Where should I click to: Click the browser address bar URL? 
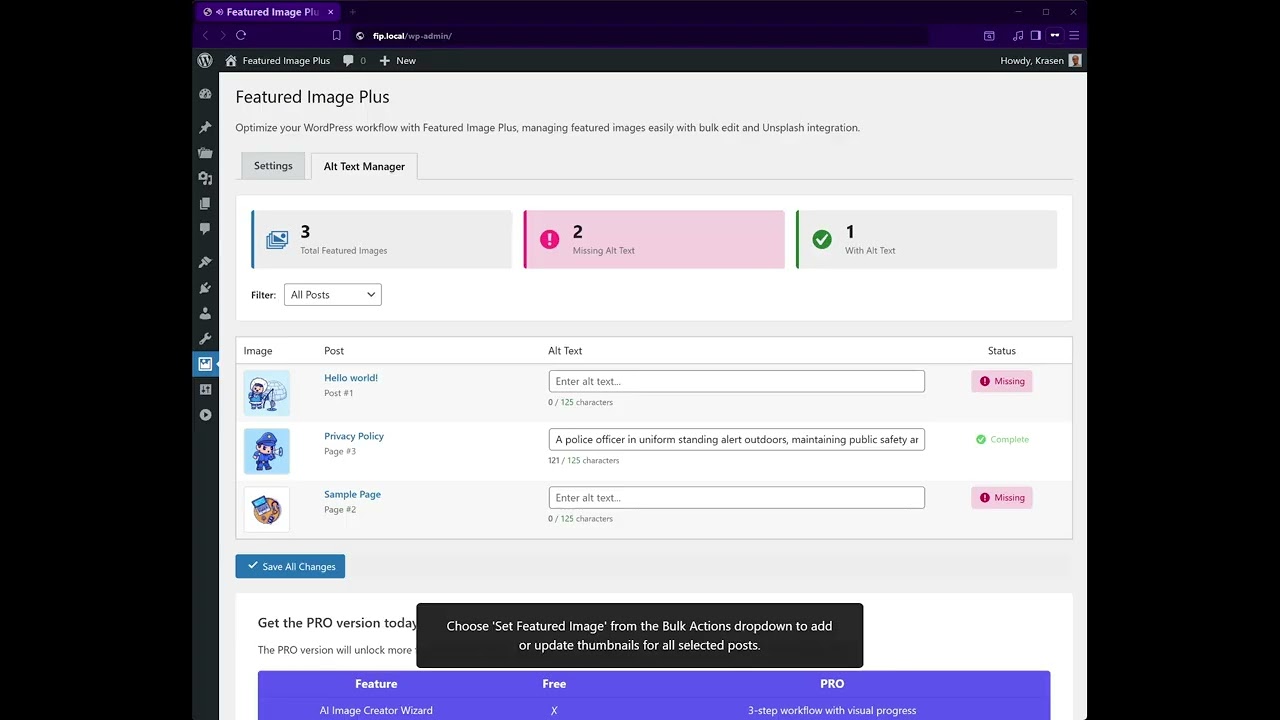[x=412, y=36]
